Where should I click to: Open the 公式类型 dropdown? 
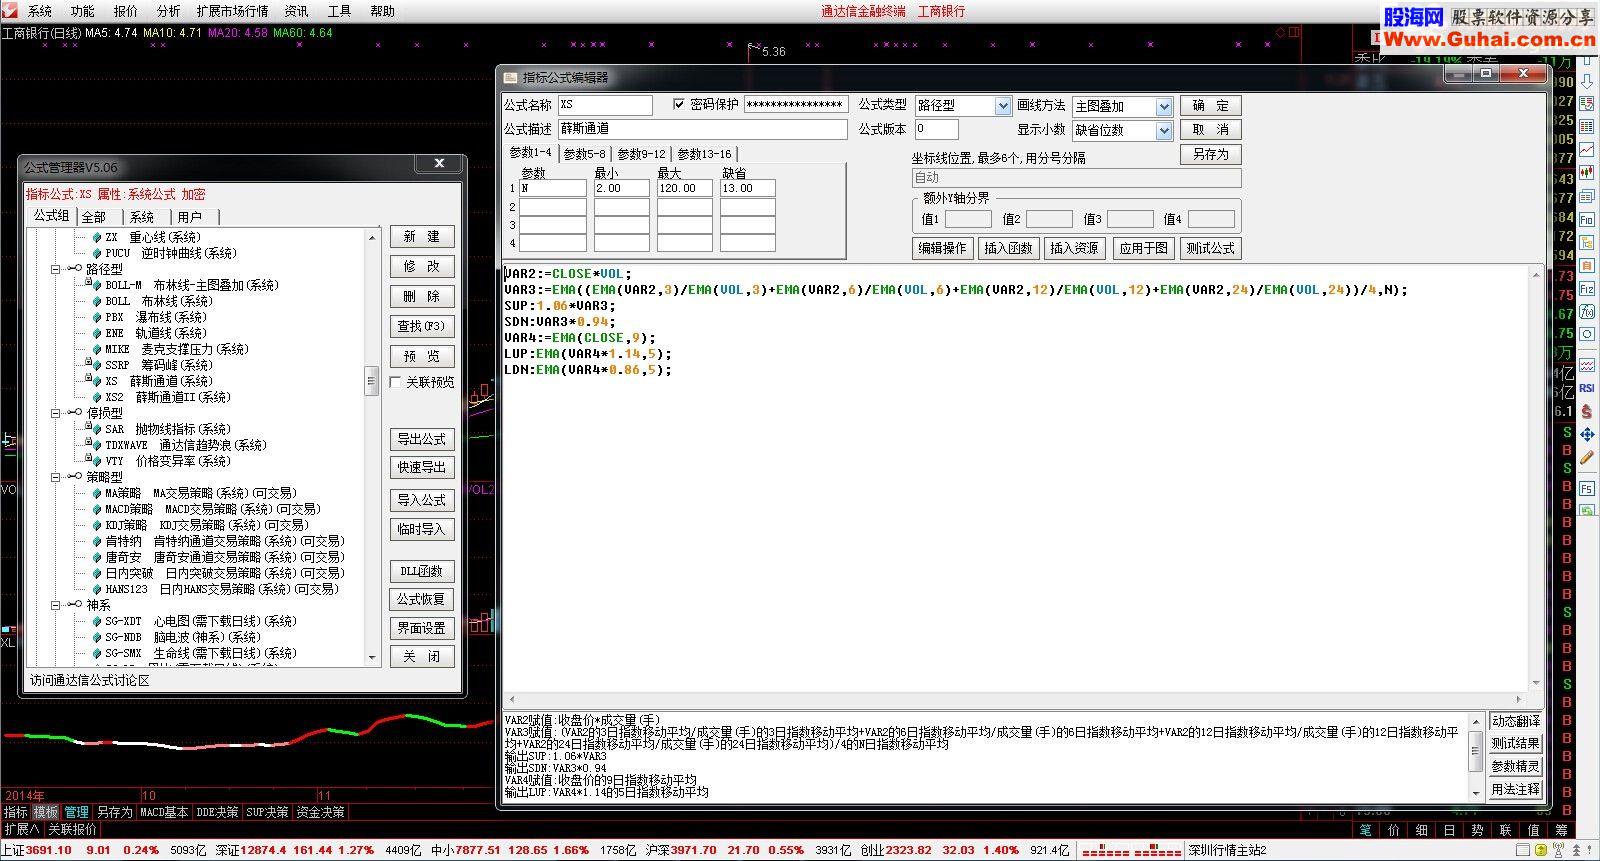point(1003,105)
